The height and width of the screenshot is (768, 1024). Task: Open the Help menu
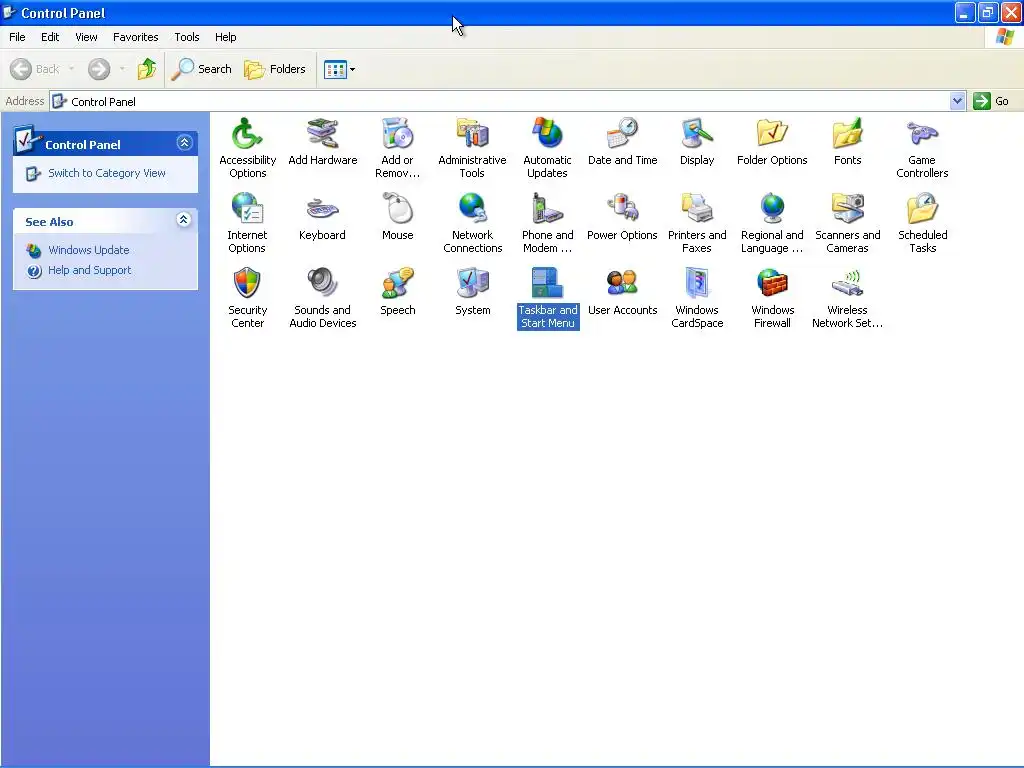tap(225, 37)
